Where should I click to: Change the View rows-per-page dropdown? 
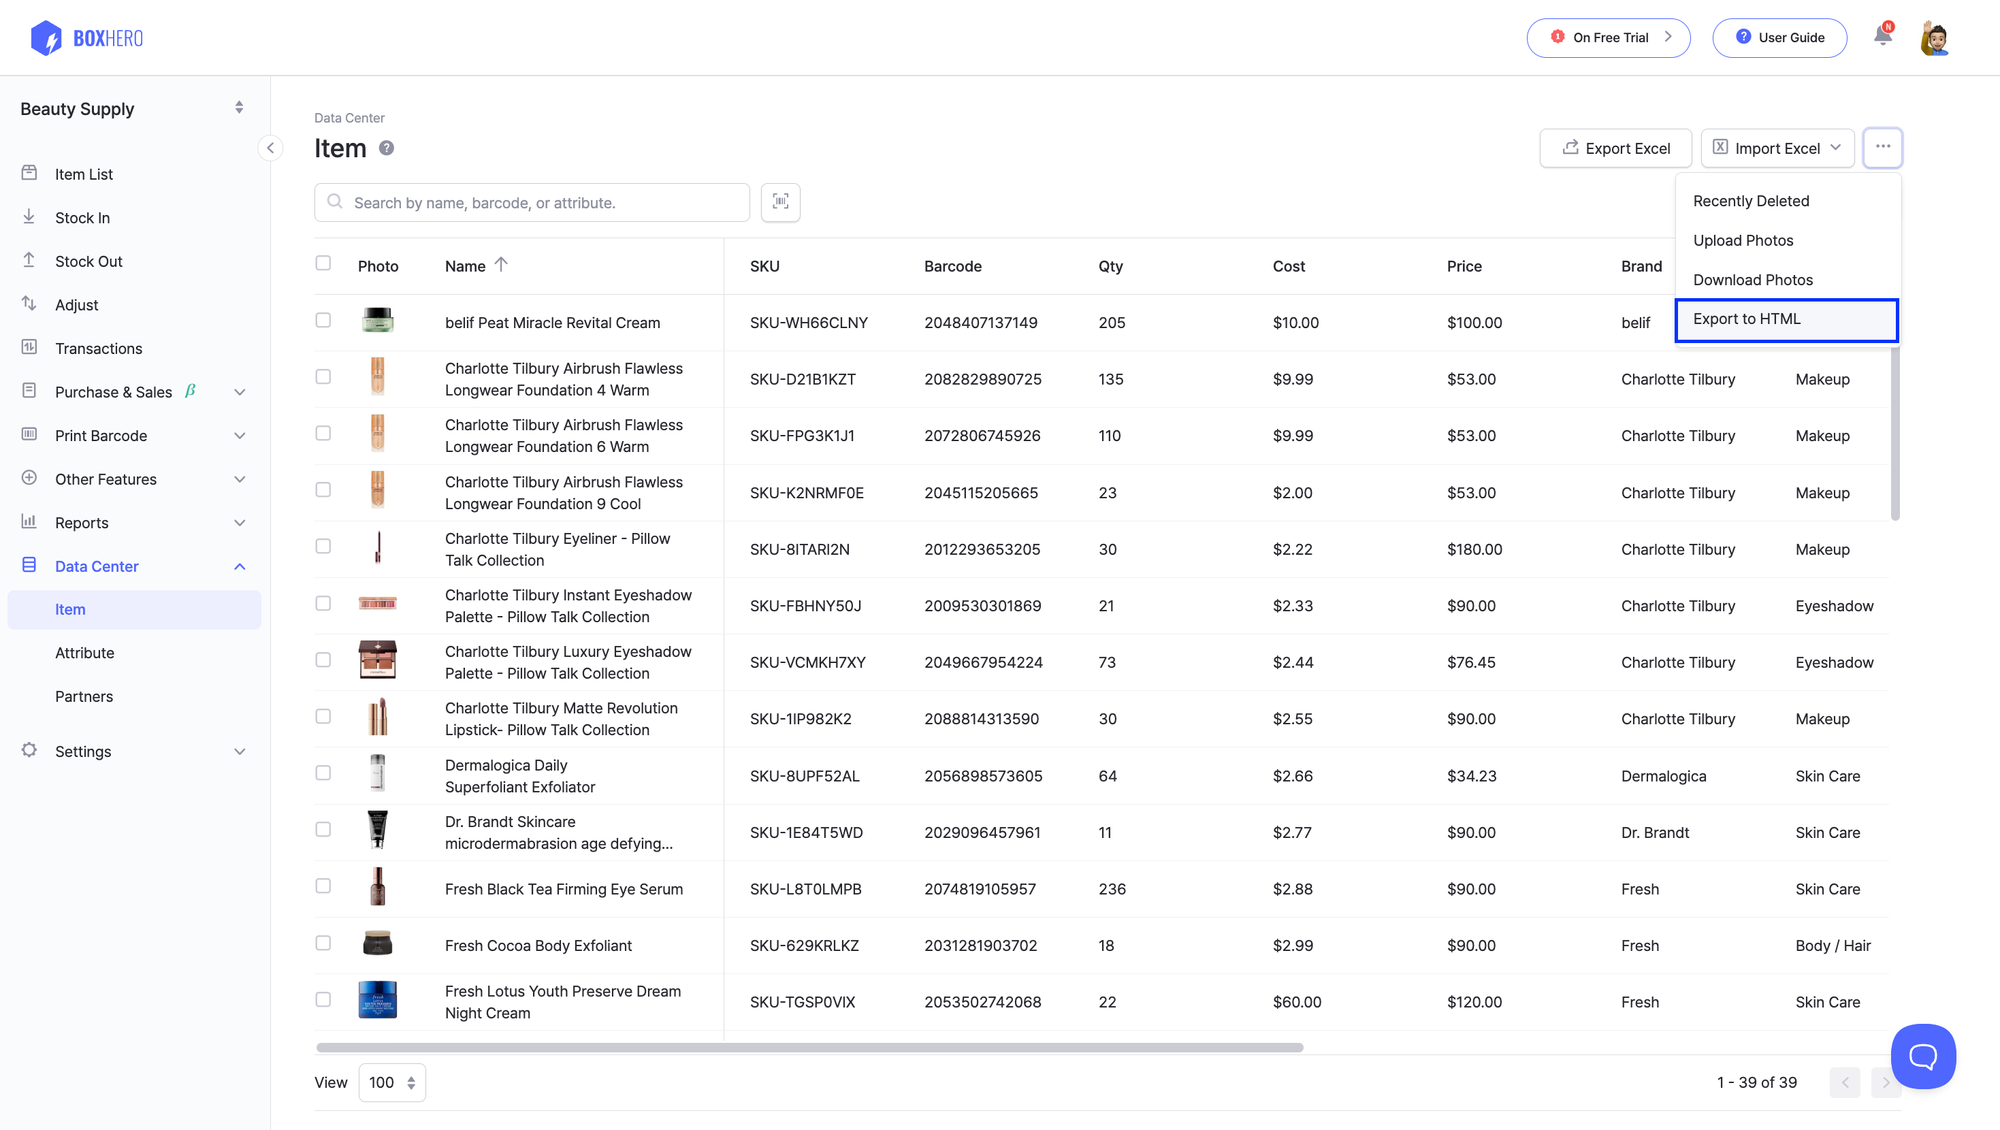[392, 1082]
